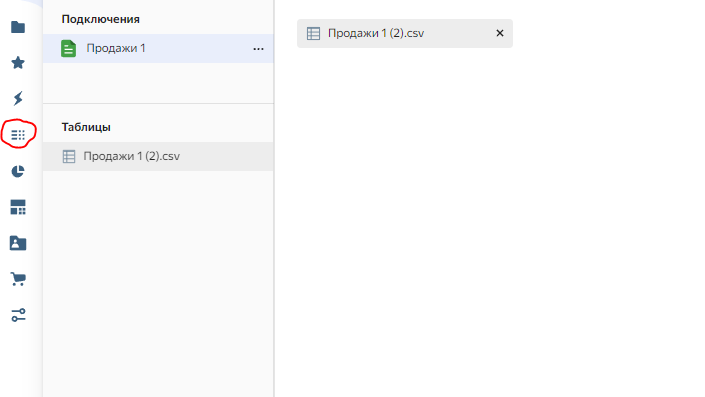Click the Подключения section heading

[x=101, y=19]
